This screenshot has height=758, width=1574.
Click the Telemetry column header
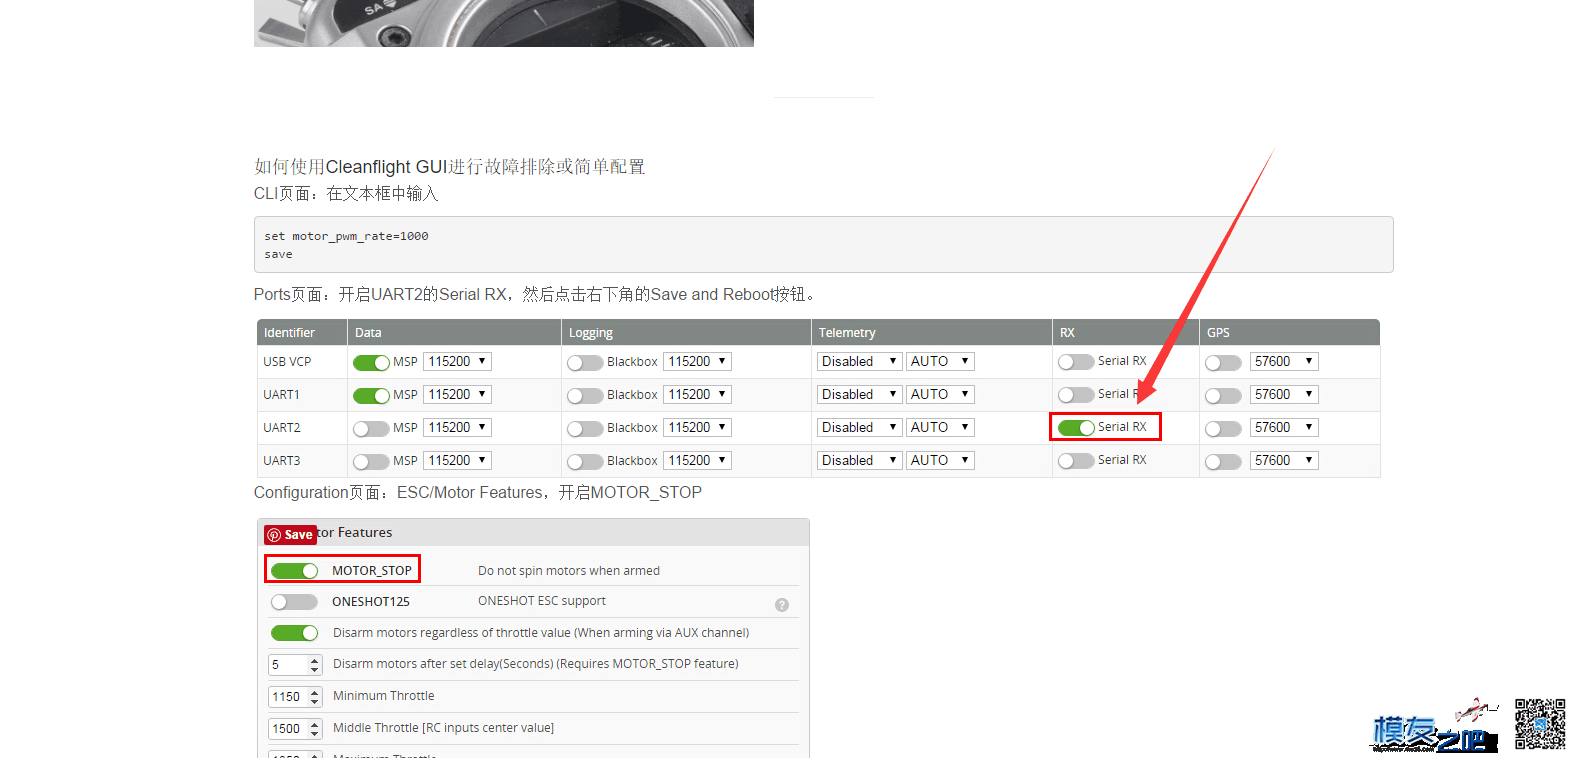[932, 332]
